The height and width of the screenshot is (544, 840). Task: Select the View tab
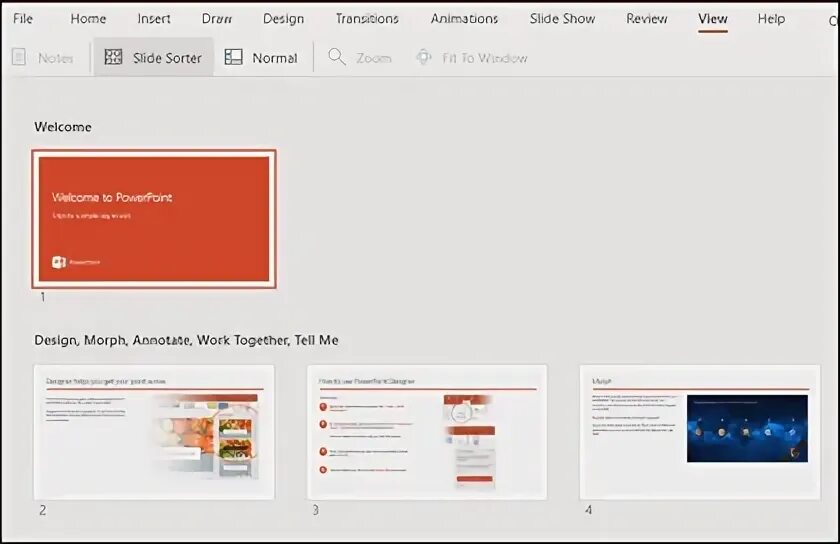(x=712, y=19)
